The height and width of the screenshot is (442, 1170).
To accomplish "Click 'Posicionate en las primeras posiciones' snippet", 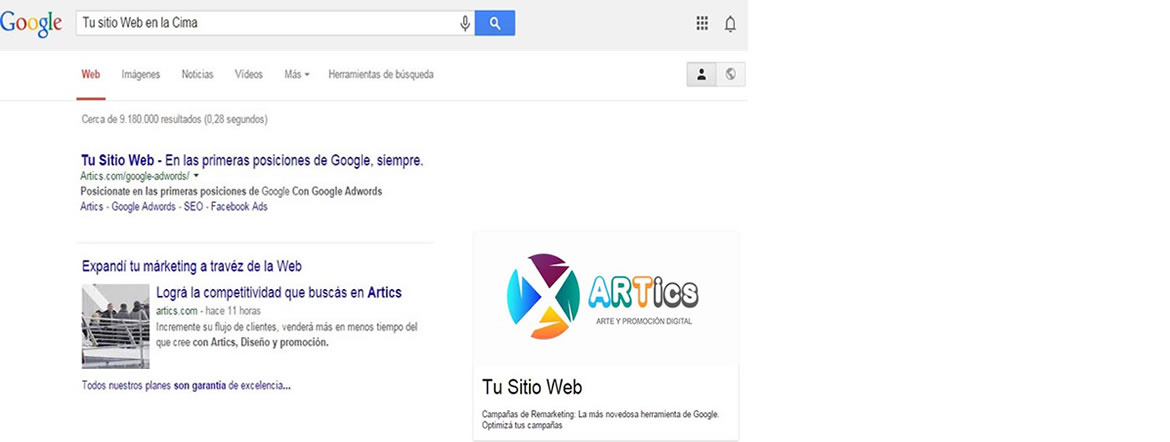I will 231,191.
